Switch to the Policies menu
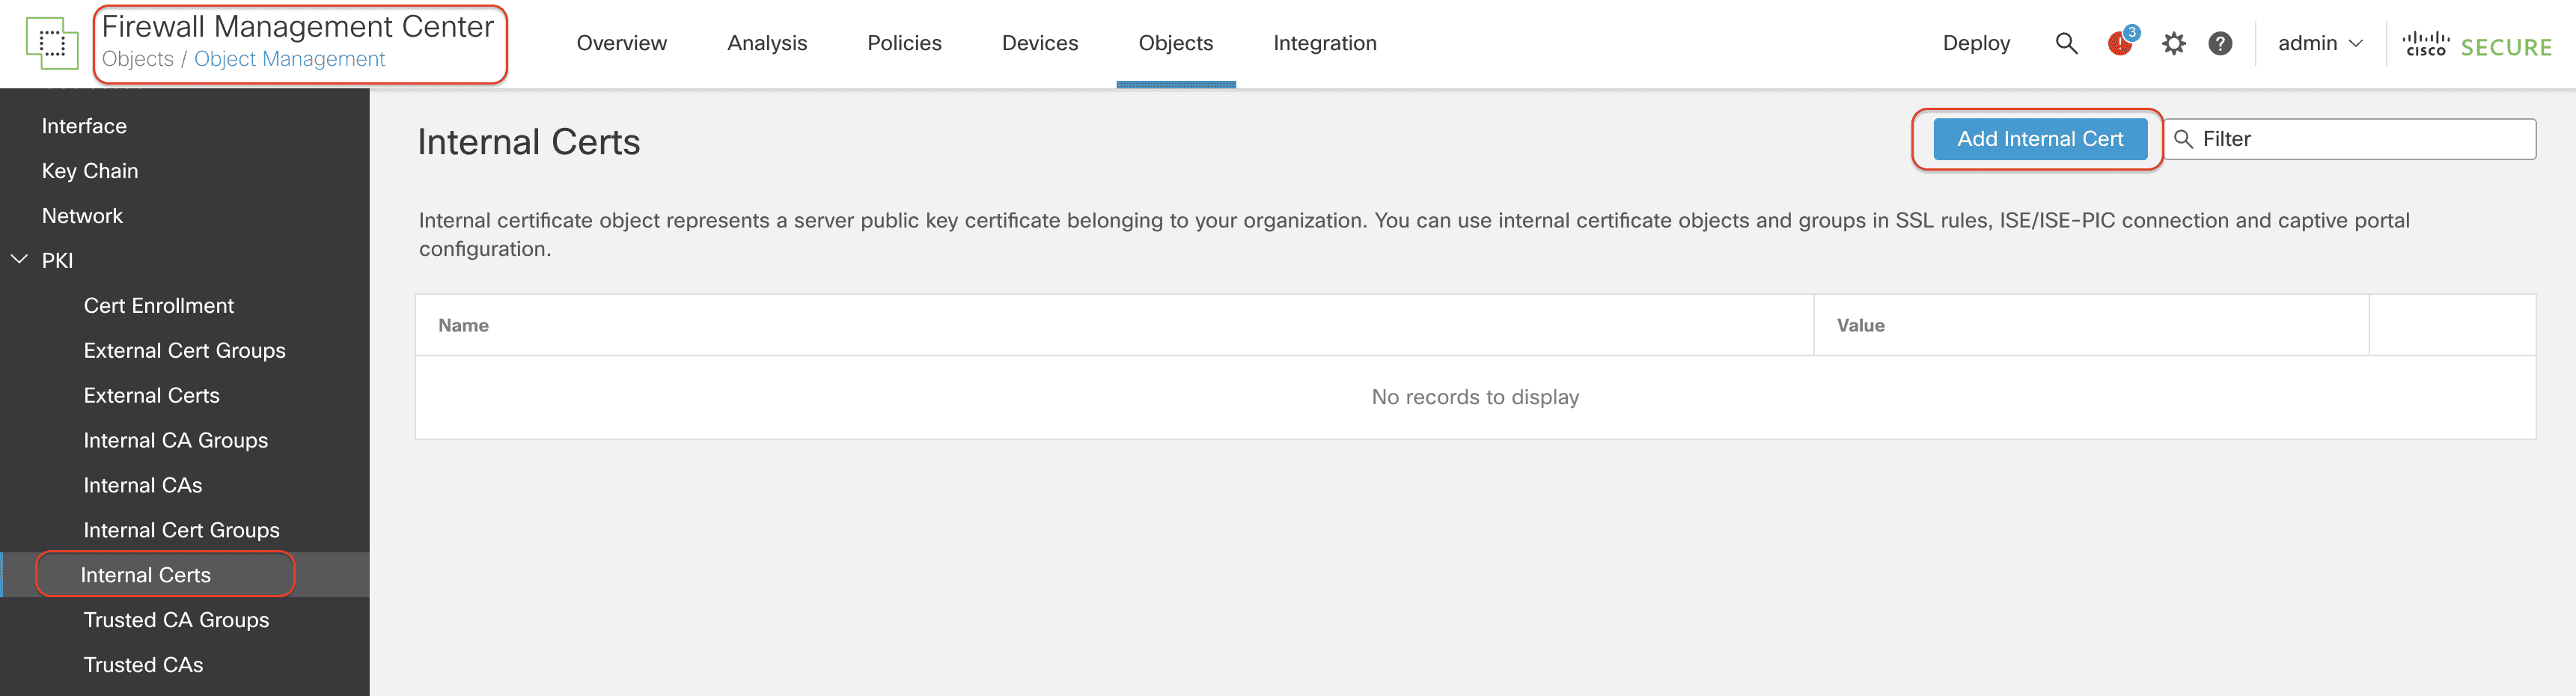 [x=904, y=43]
